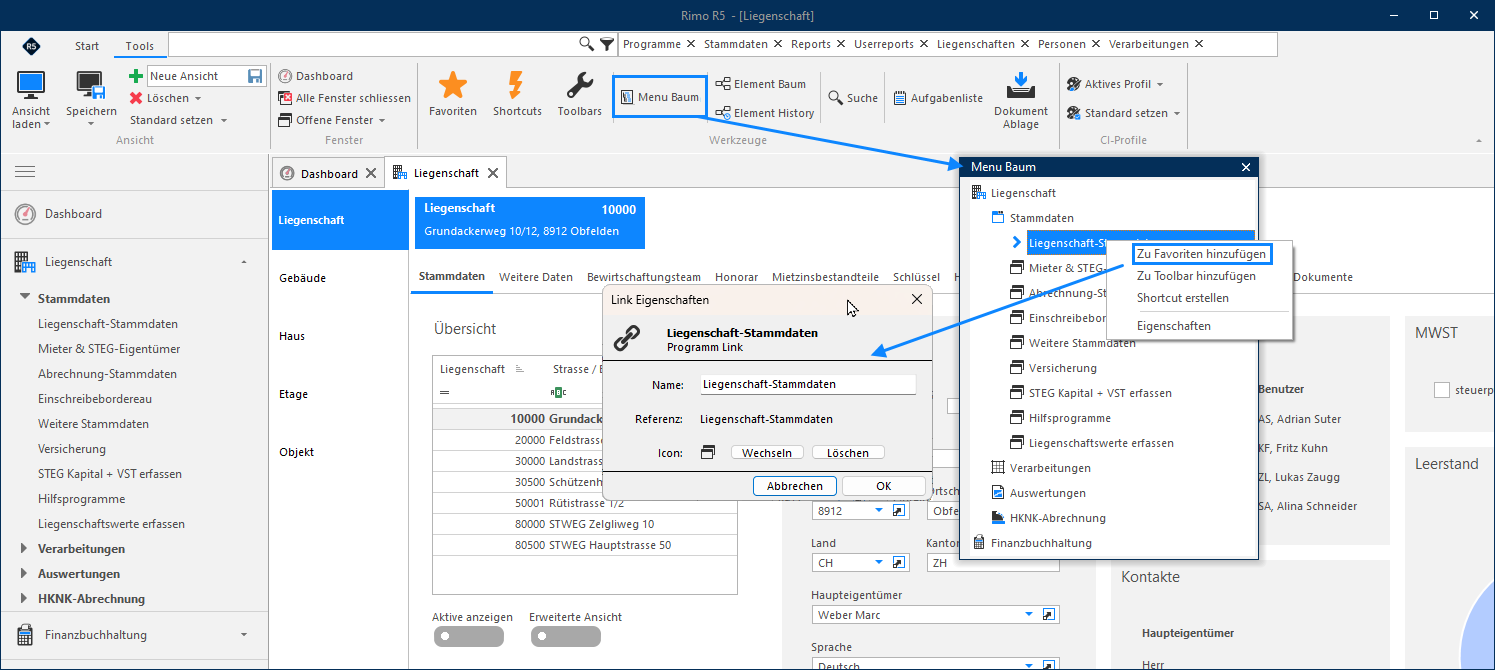Click Alle Fenster schliessen
This screenshot has width=1495, height=670.
(x=345, y=98)
